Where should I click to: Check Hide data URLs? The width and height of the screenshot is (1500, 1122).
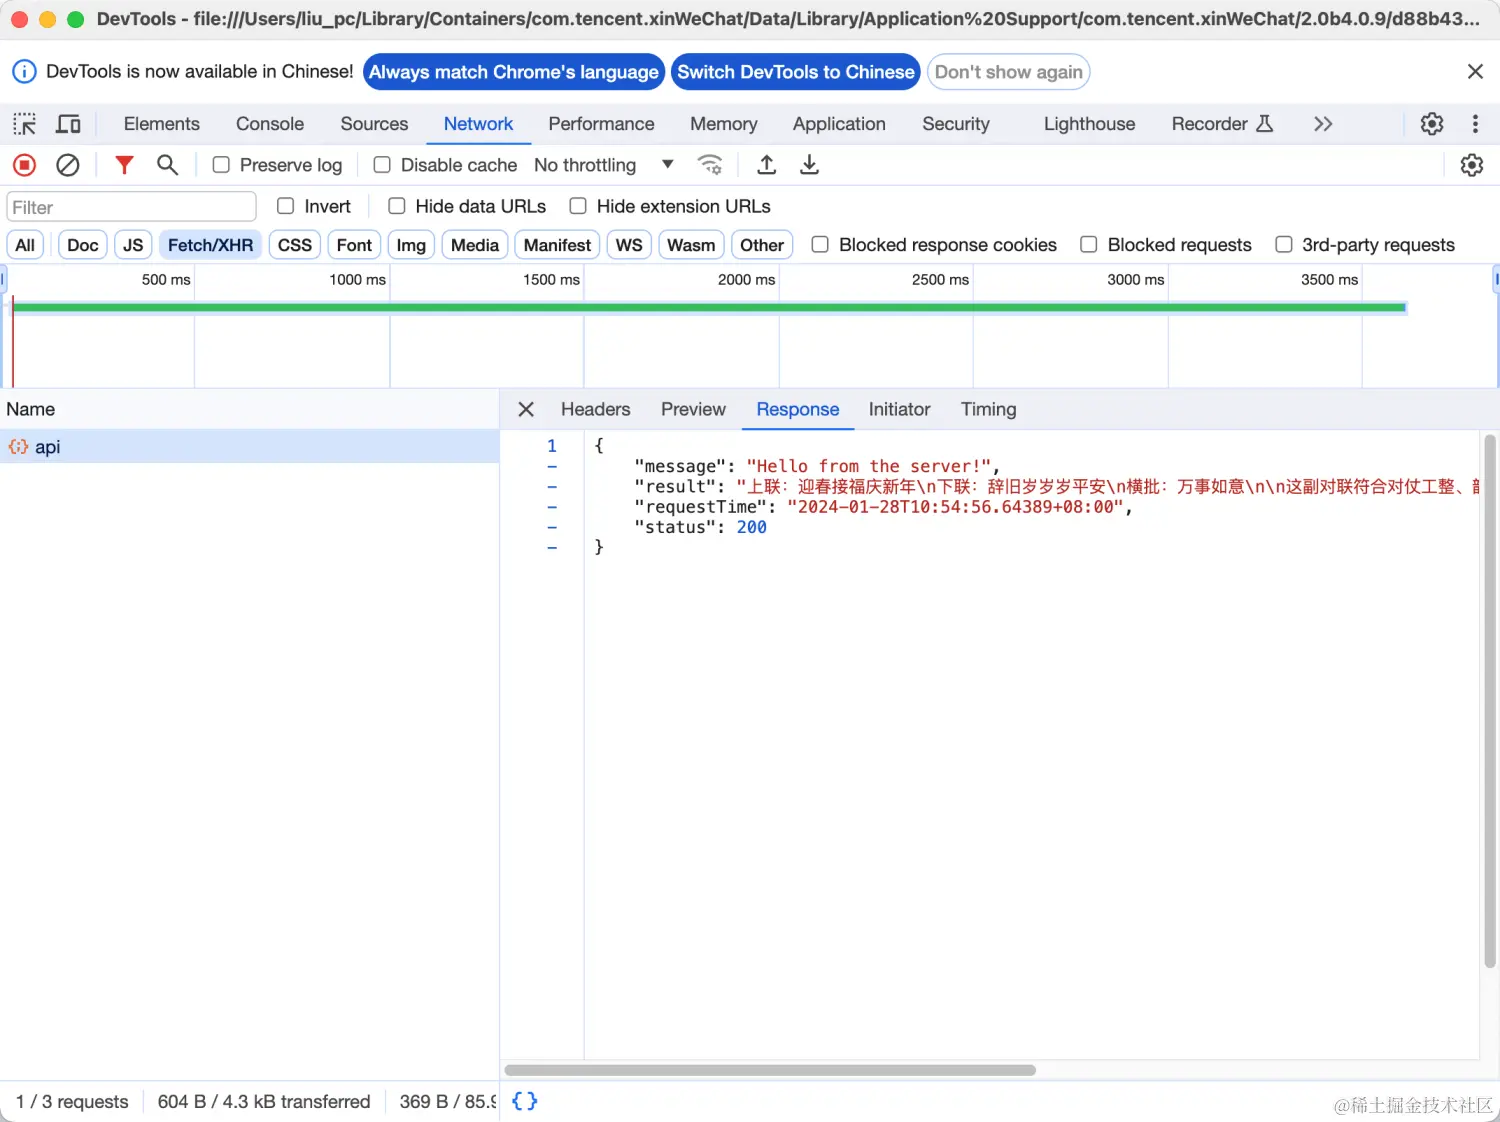397,206
